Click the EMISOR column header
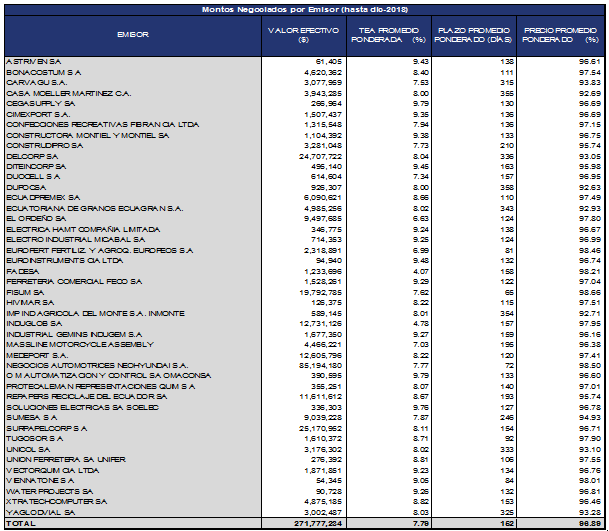Screen dimensions: 609x531 pyautogui.click(x=133, y=35)
